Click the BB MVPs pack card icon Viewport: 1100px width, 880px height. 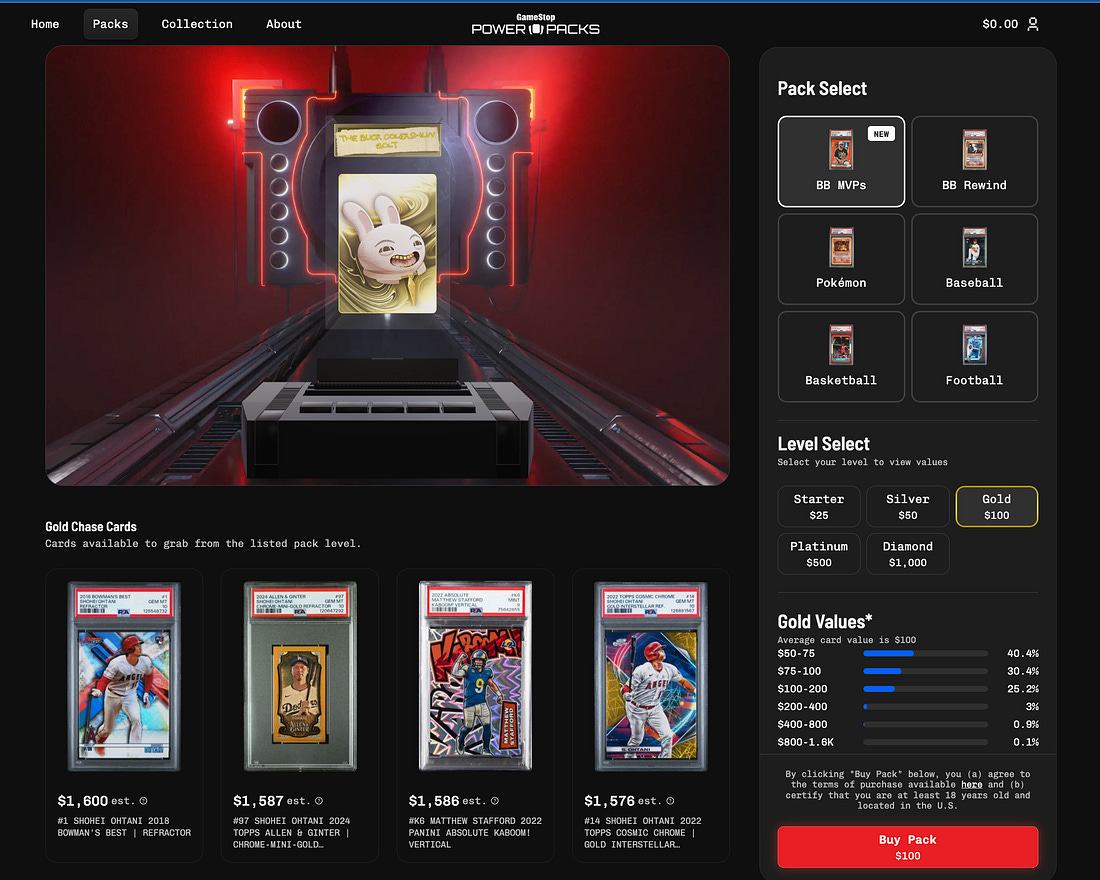(841, 149)
